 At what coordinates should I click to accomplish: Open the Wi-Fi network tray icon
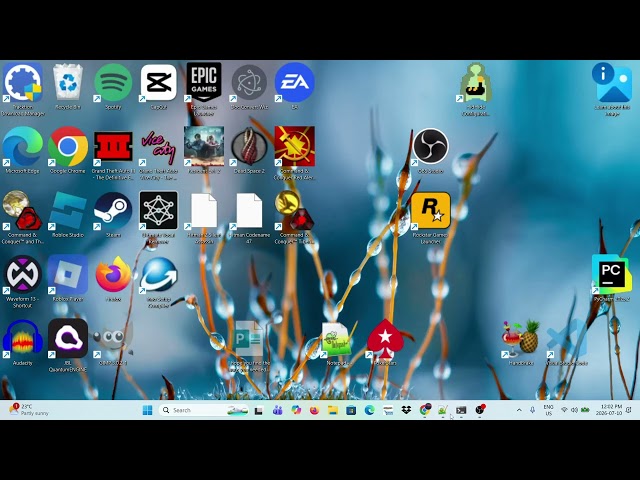pyautogui.click(x=564, y=410)
